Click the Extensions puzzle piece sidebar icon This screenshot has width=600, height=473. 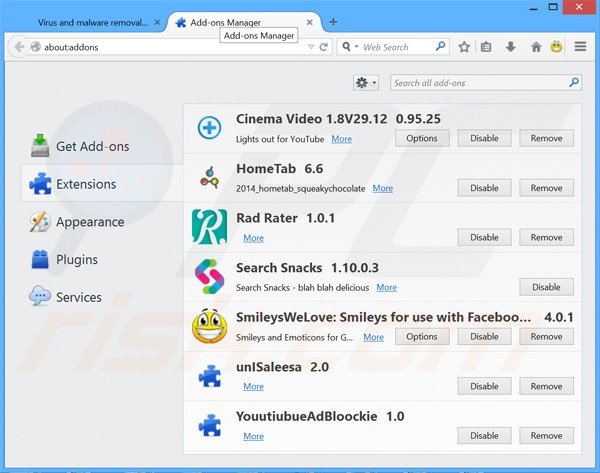(40, 184)
